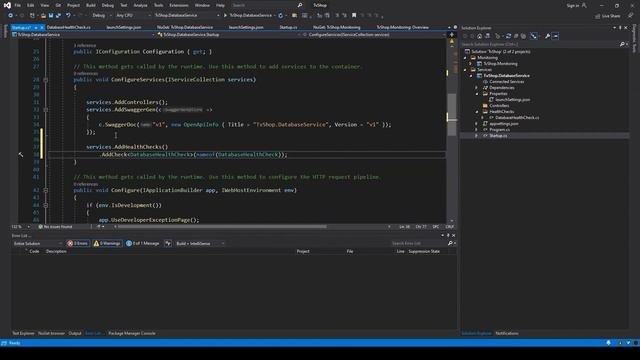Screen dimensions: 640x360
Task: Open the Debug menu
Action: [x=108, y=5]
